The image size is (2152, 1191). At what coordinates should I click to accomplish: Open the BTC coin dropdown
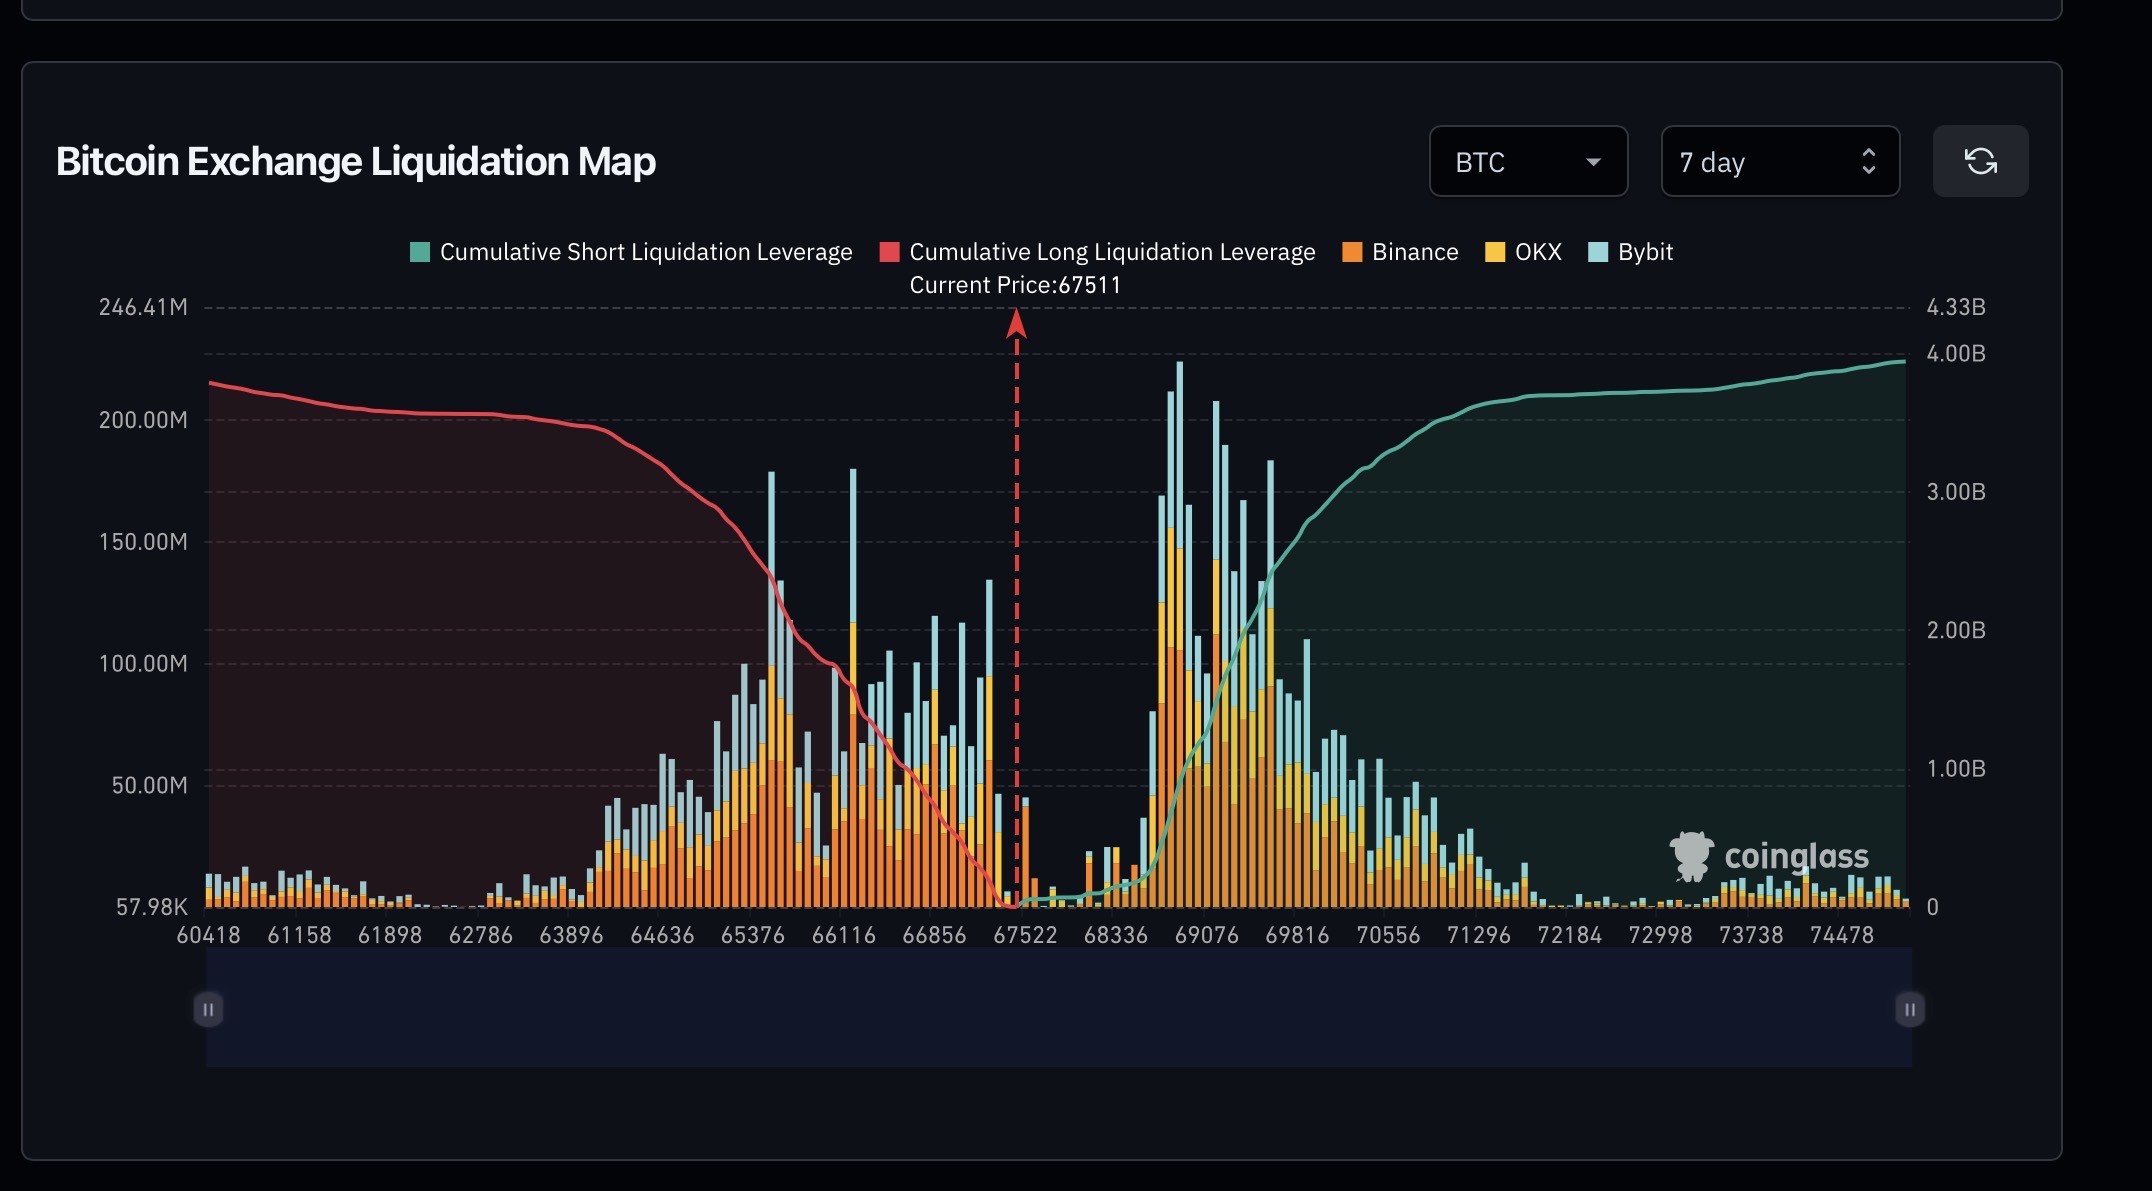point(1528,161)
